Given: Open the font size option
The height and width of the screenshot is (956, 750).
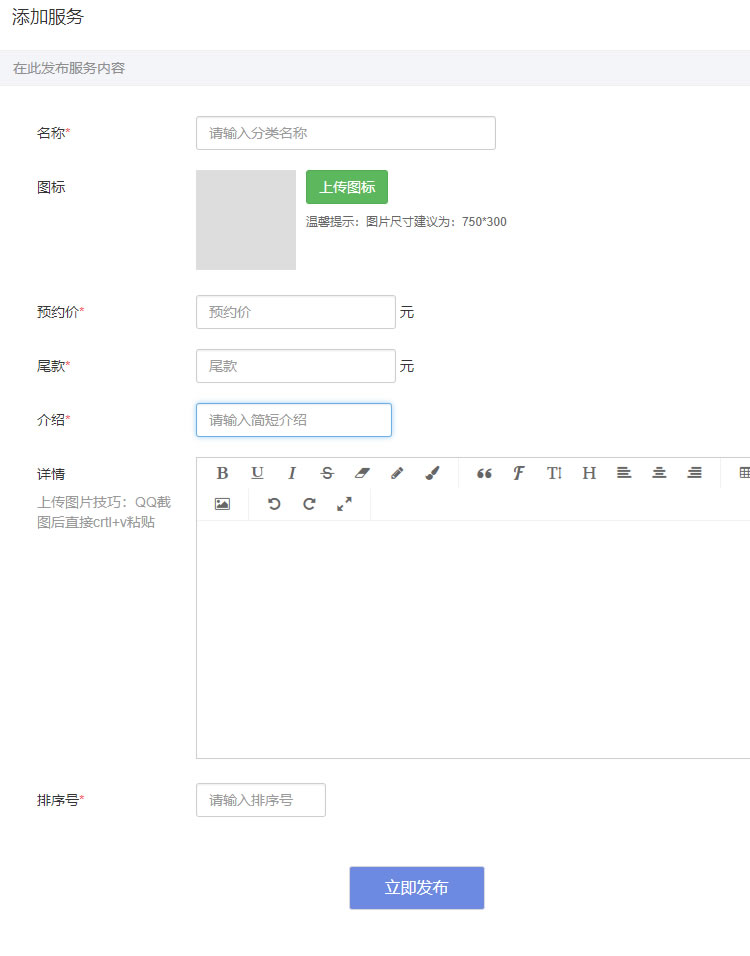Looking at the screenshot, I should coord(554,473).
